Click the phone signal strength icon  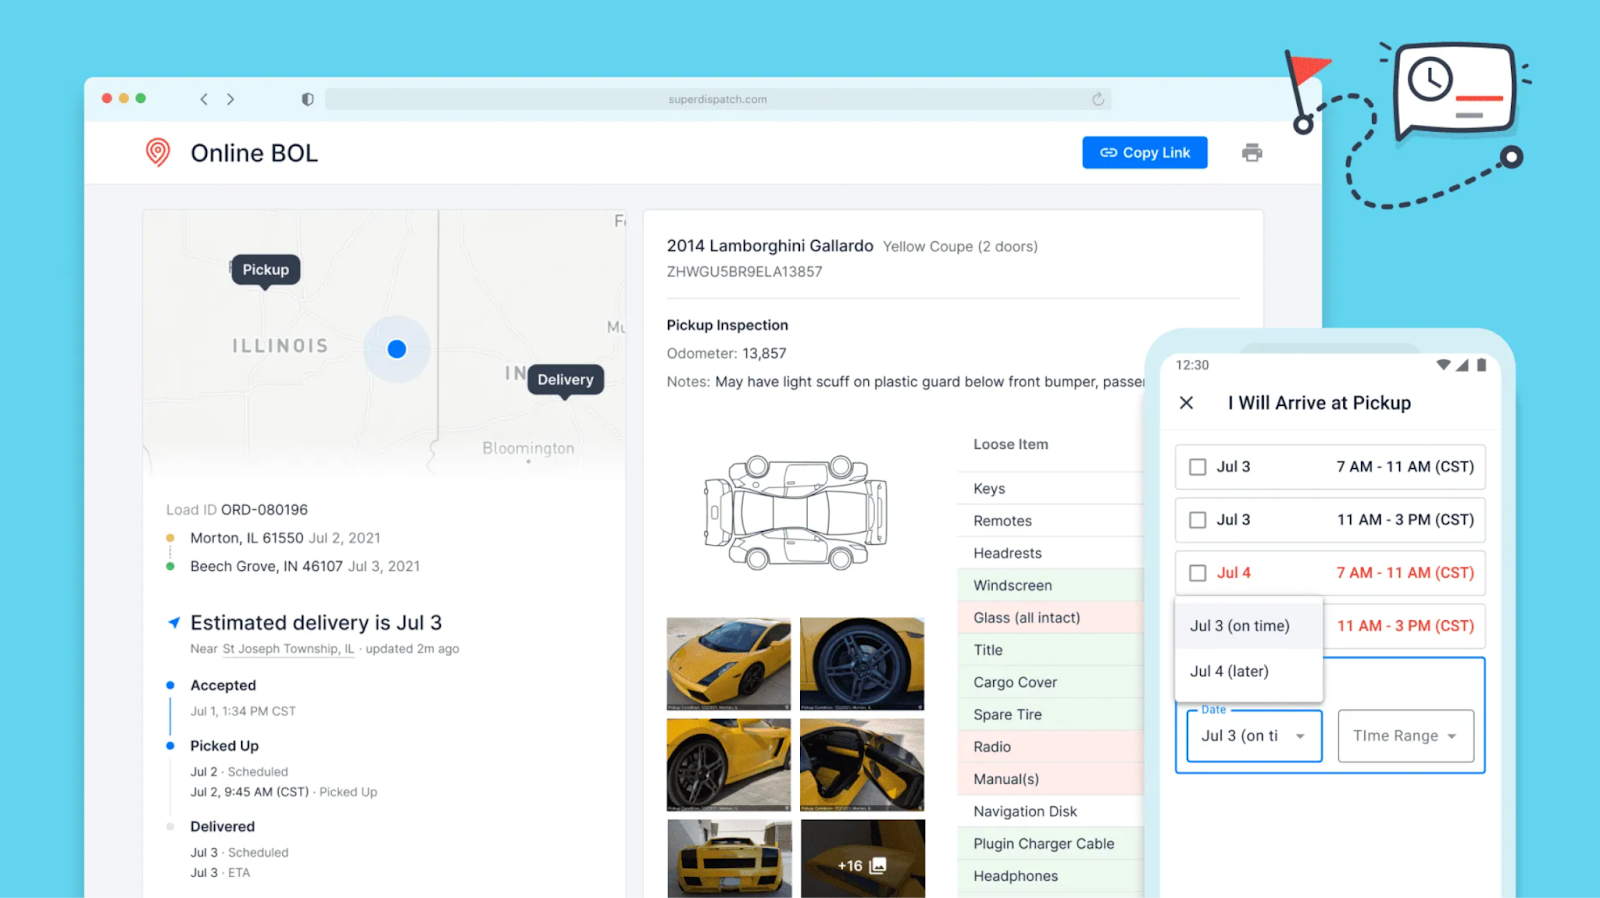click(x=1462, y=365)
